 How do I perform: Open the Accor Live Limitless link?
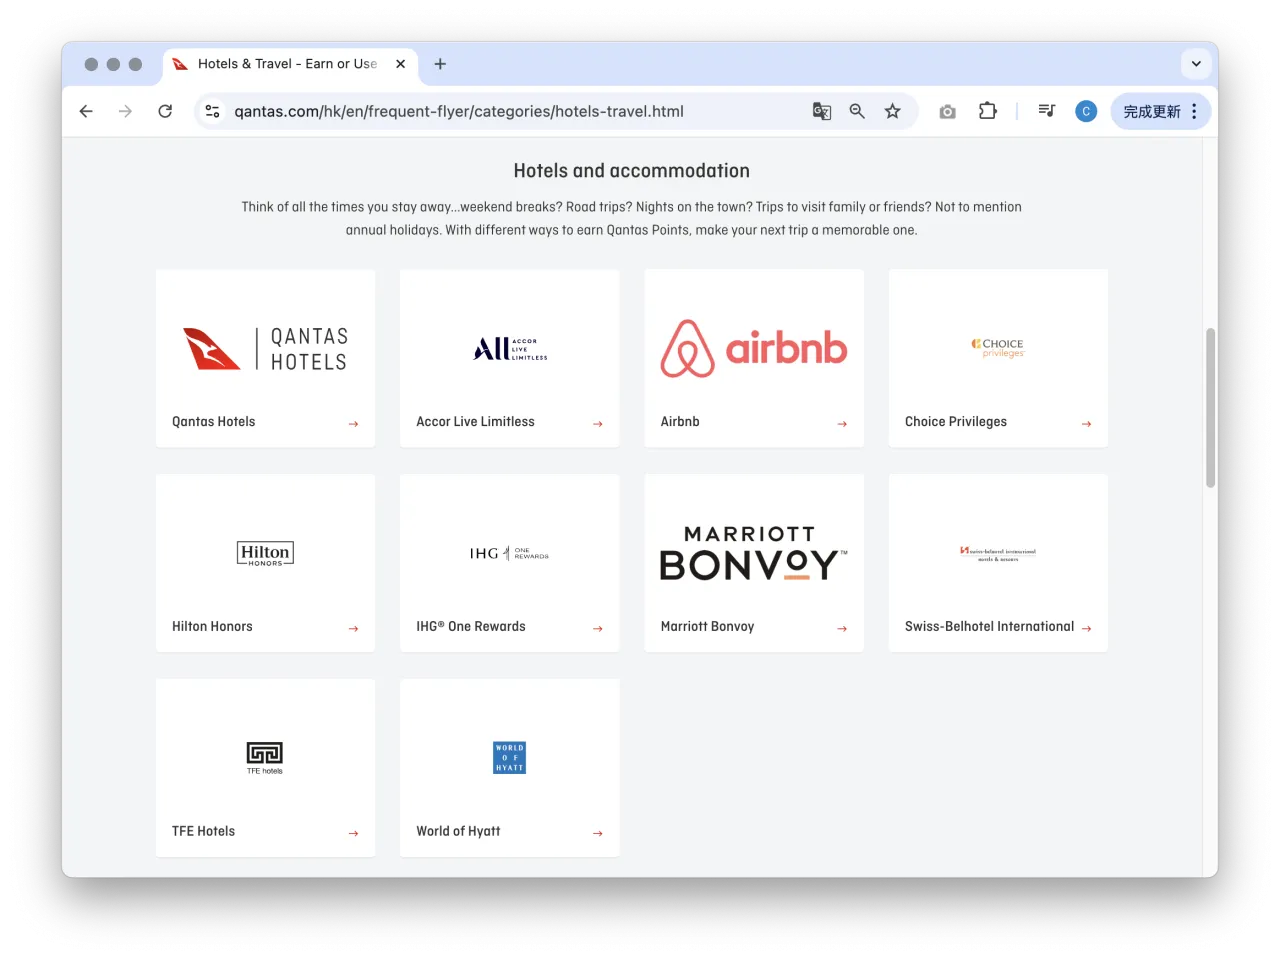click(x=475, y=422)
